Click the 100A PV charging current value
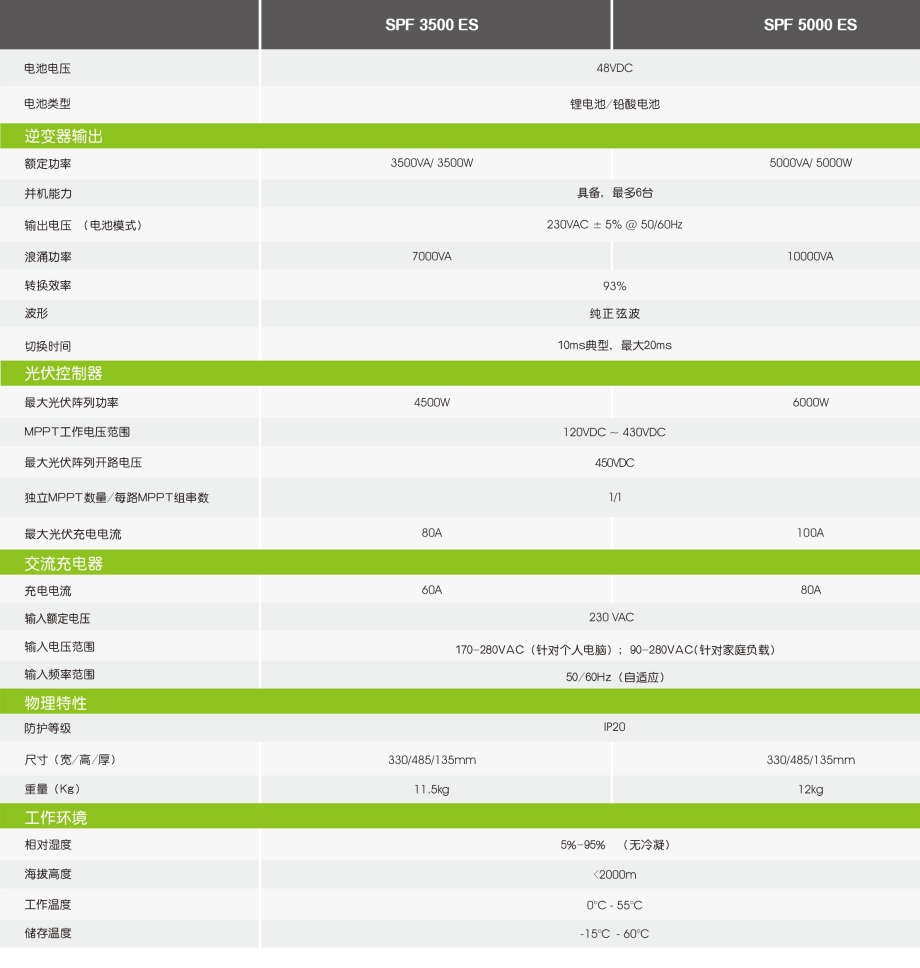The height and width of the screenshot is (968, 920). (x=810, y=533)
